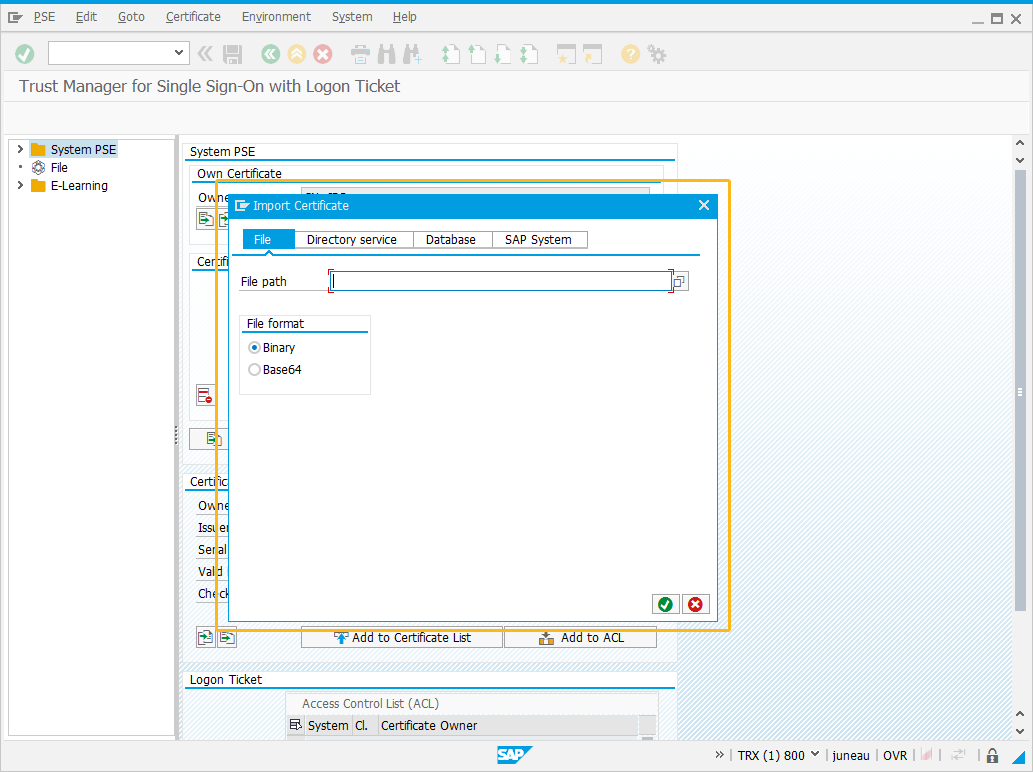Image resolution: width=1033 pixels, height=772 pixels.
Task: Open the Environment menu
Action: click(276, 17)
